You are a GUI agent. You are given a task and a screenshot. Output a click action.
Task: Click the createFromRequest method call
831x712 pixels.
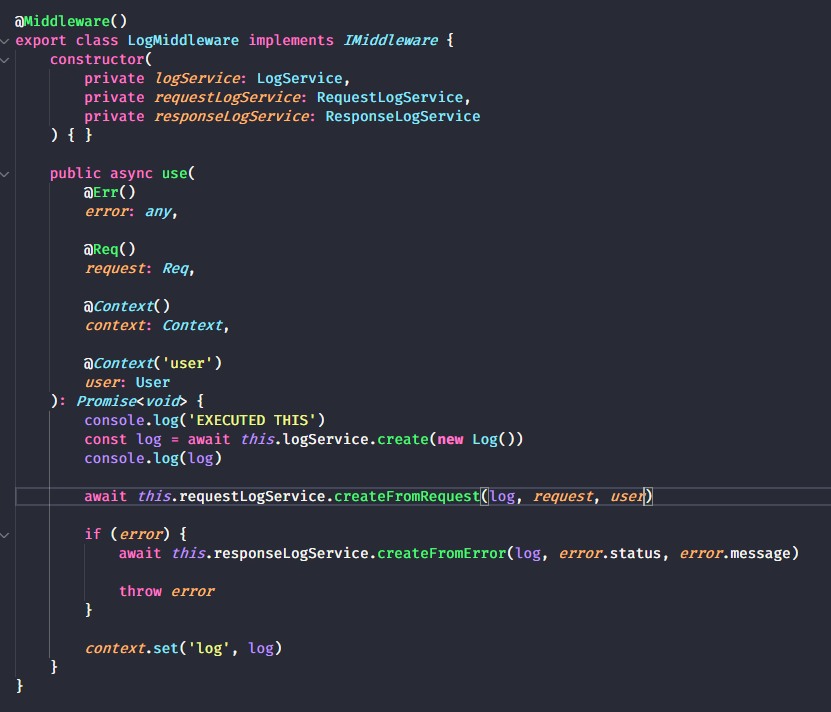405,496
